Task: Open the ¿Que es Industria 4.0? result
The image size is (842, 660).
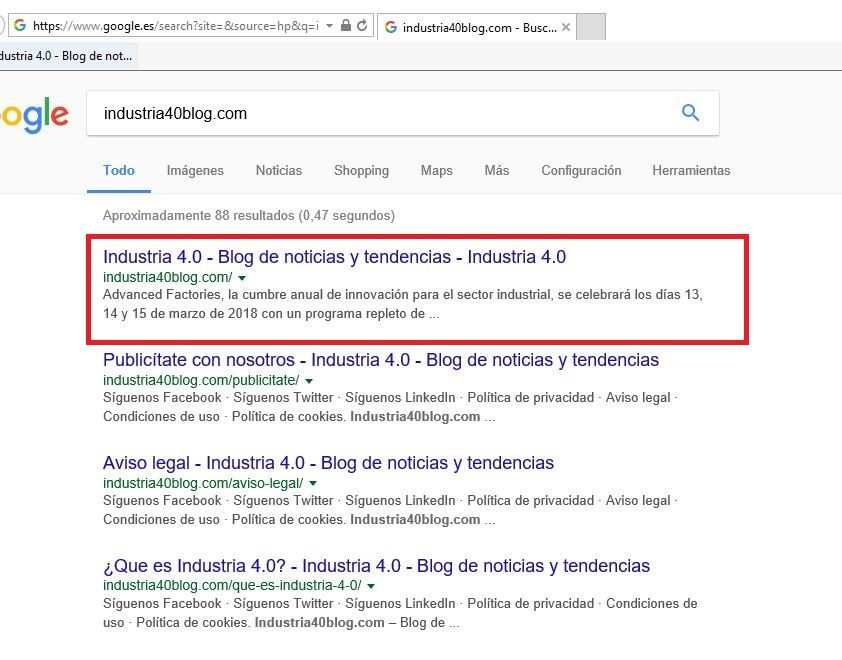Action: click(x=376, y=565)
